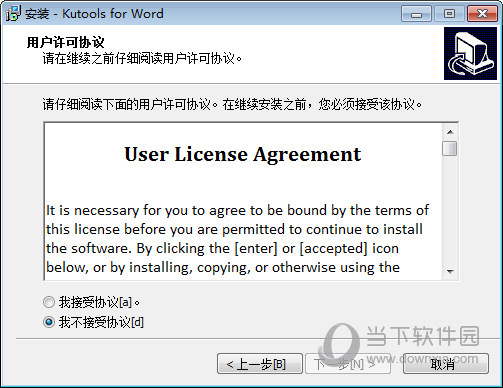The image size is (503, 388).
Task: Select 我不接受协议 radio button
Action: click(49, 322)
